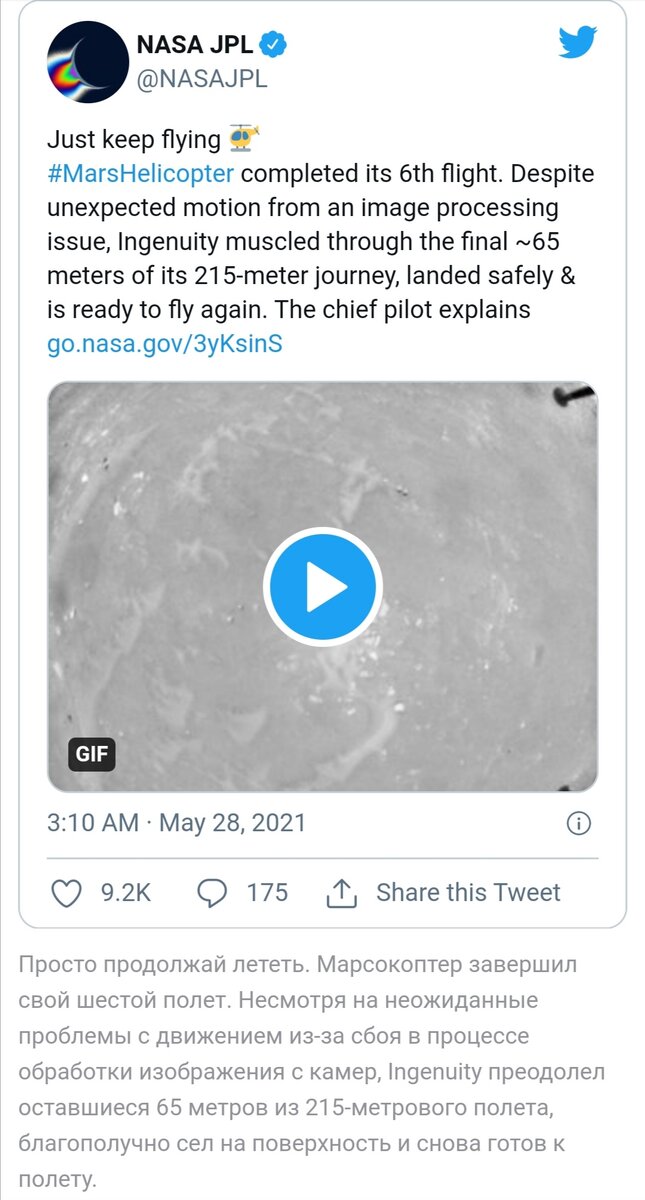Open the NASA JPL display name
Viewport: 645px width, 1200px height.
tap(195, 44)
